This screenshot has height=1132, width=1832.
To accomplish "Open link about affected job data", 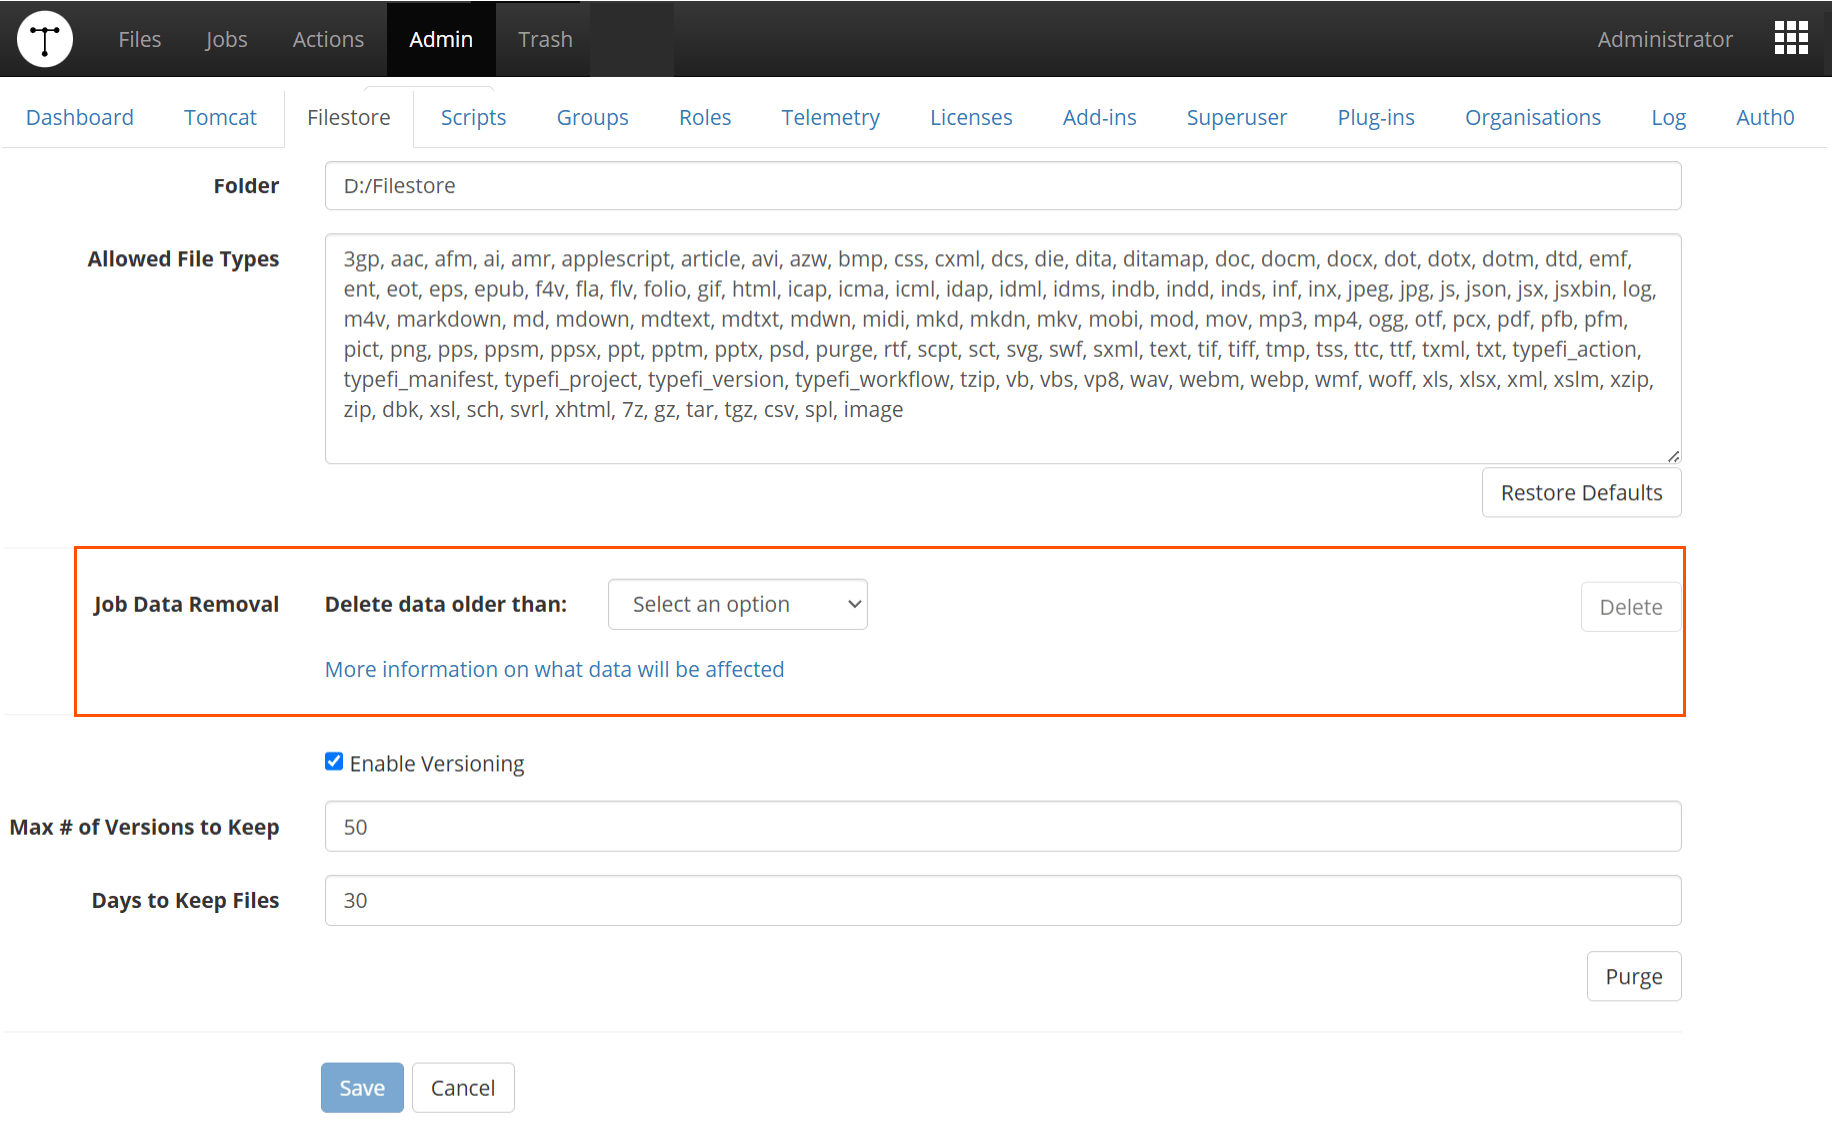I will [x=554, y=669].
